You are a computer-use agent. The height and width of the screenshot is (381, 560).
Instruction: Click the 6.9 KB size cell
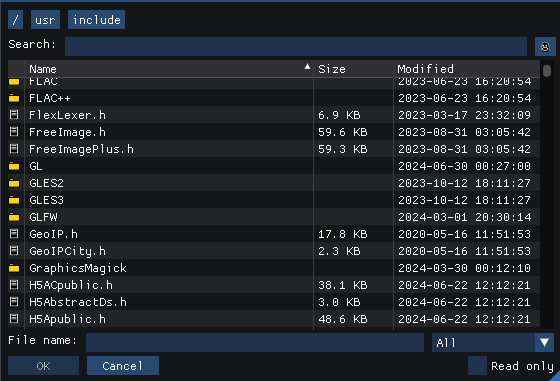(339, 115)
